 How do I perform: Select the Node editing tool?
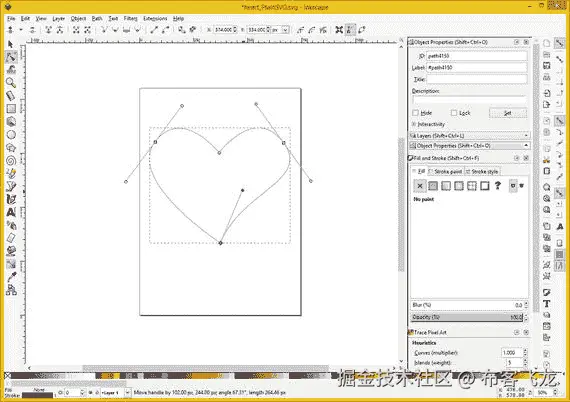point(11,57)
